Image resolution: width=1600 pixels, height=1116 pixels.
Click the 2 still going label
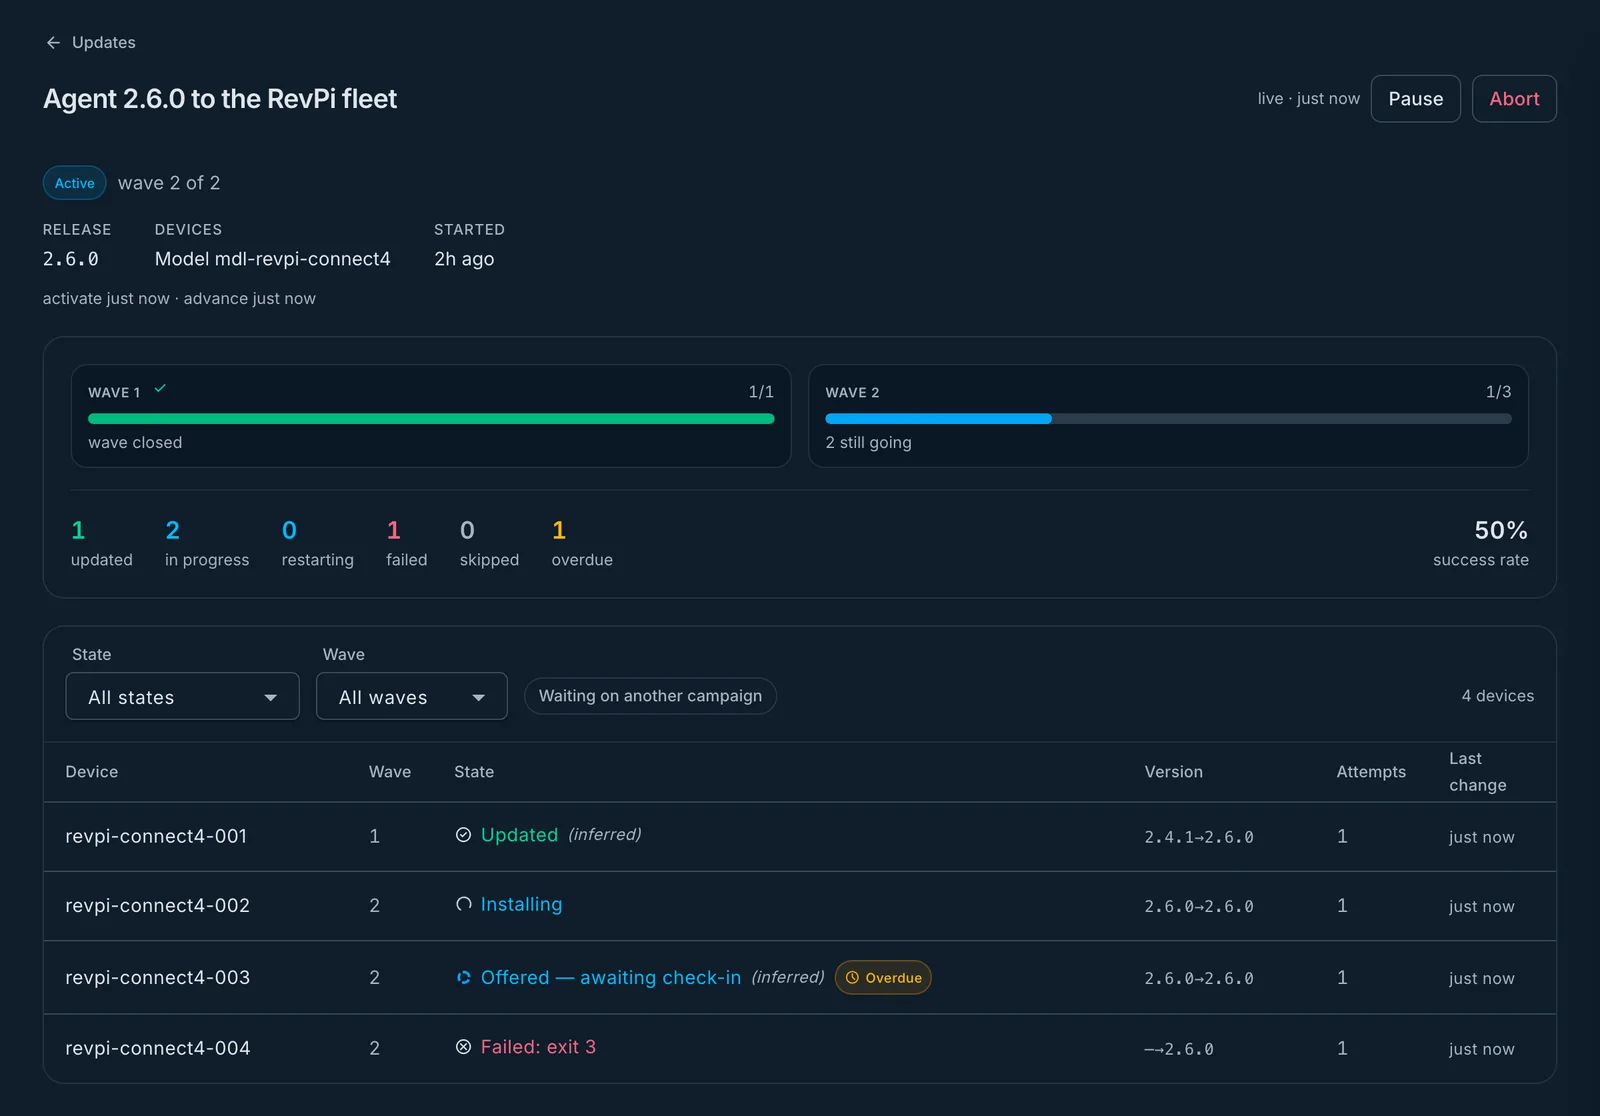(x=868, y=443)
